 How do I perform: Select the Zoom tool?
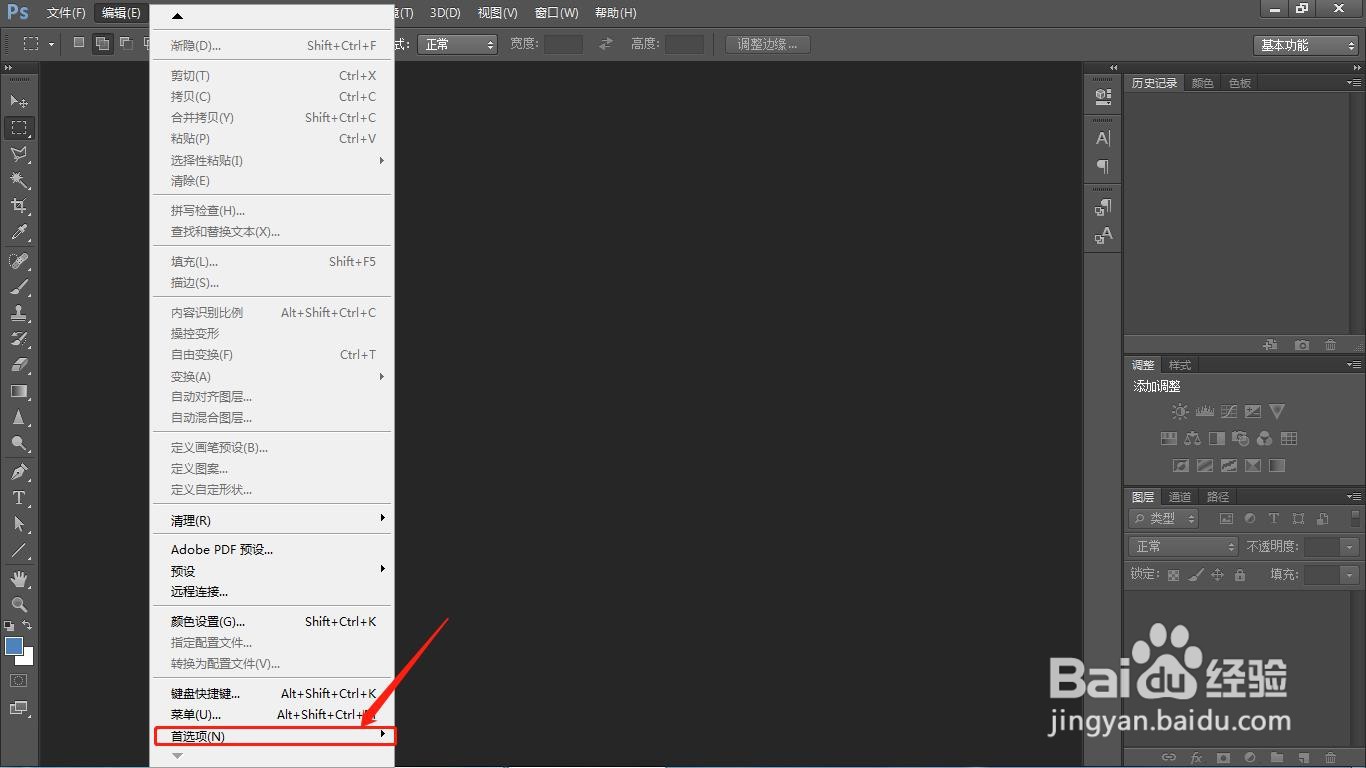19,605
